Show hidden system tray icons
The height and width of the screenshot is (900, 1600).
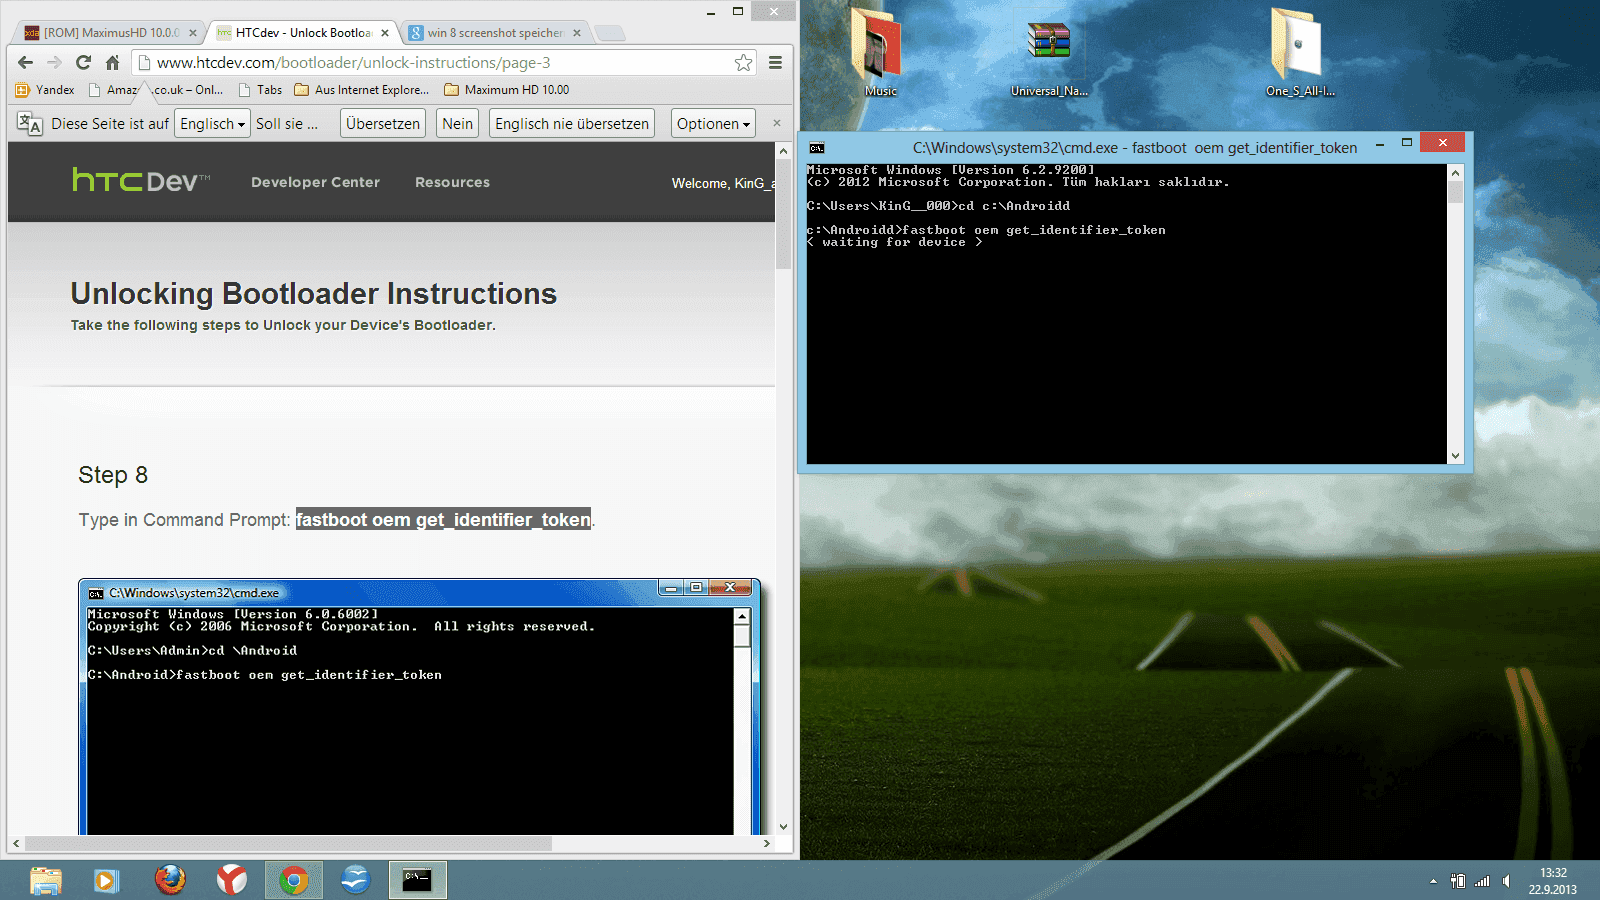pyautogui.click(x=1433, y=881)
